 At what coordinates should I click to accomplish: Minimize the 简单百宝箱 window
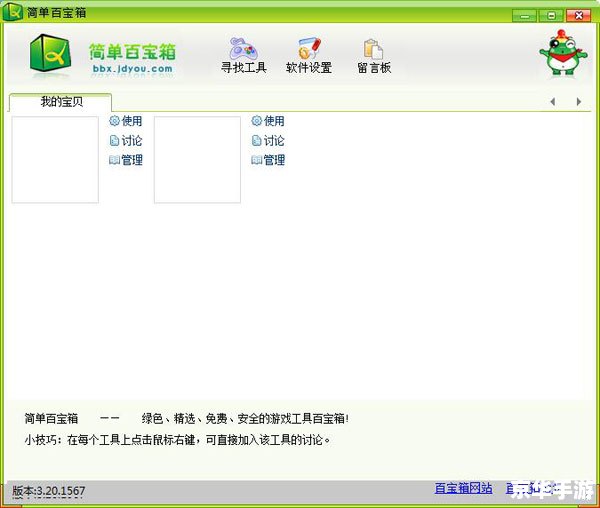coord(525,16)
